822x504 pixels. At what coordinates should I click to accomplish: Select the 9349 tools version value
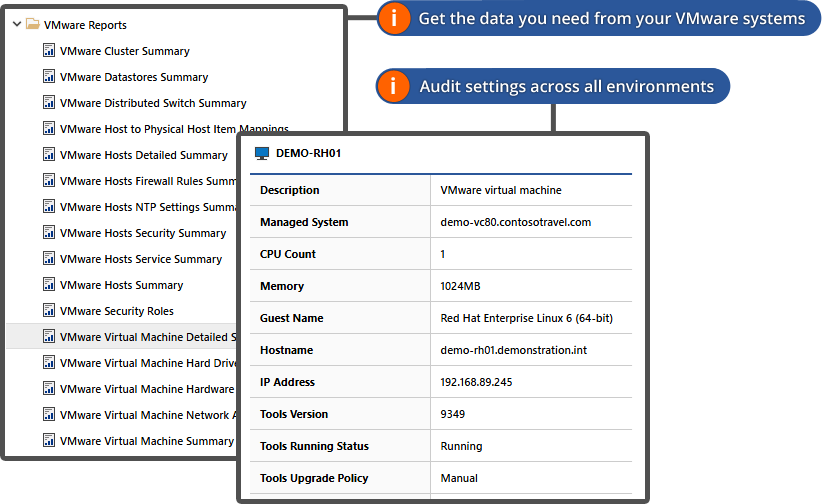(452, 414)
